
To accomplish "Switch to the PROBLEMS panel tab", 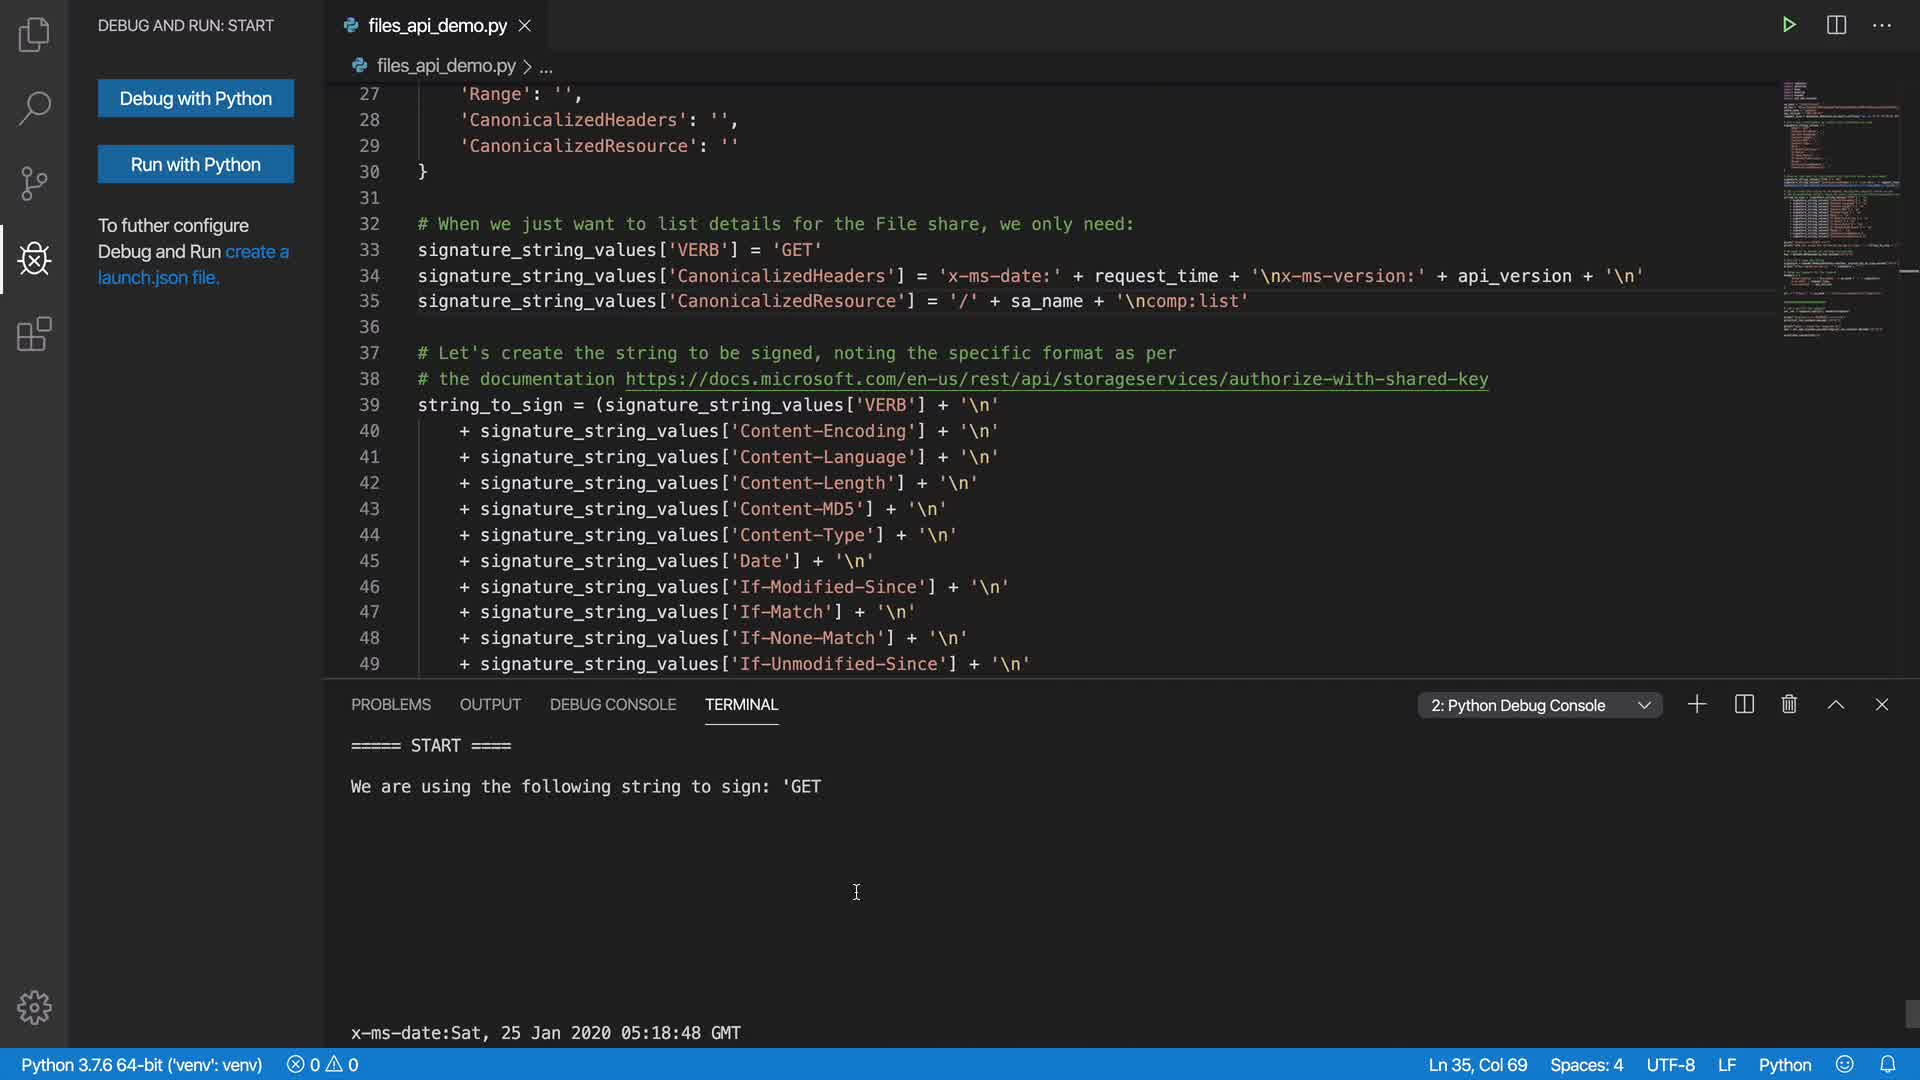I will [x=391, y=705].
